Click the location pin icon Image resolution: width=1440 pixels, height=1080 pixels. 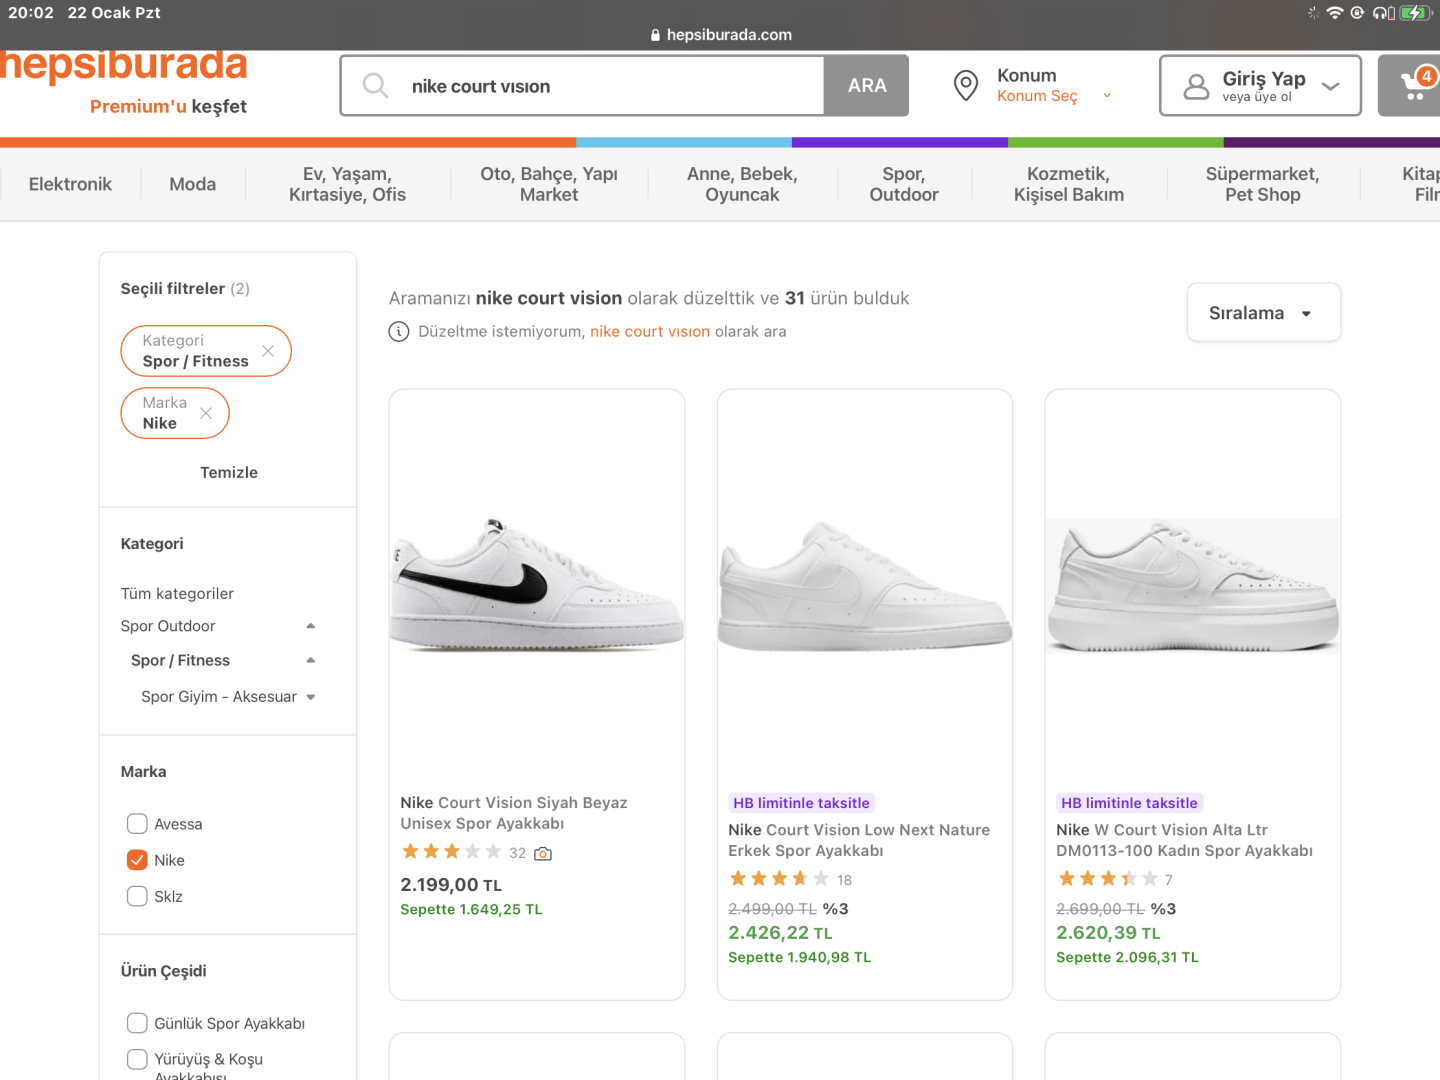966,86
